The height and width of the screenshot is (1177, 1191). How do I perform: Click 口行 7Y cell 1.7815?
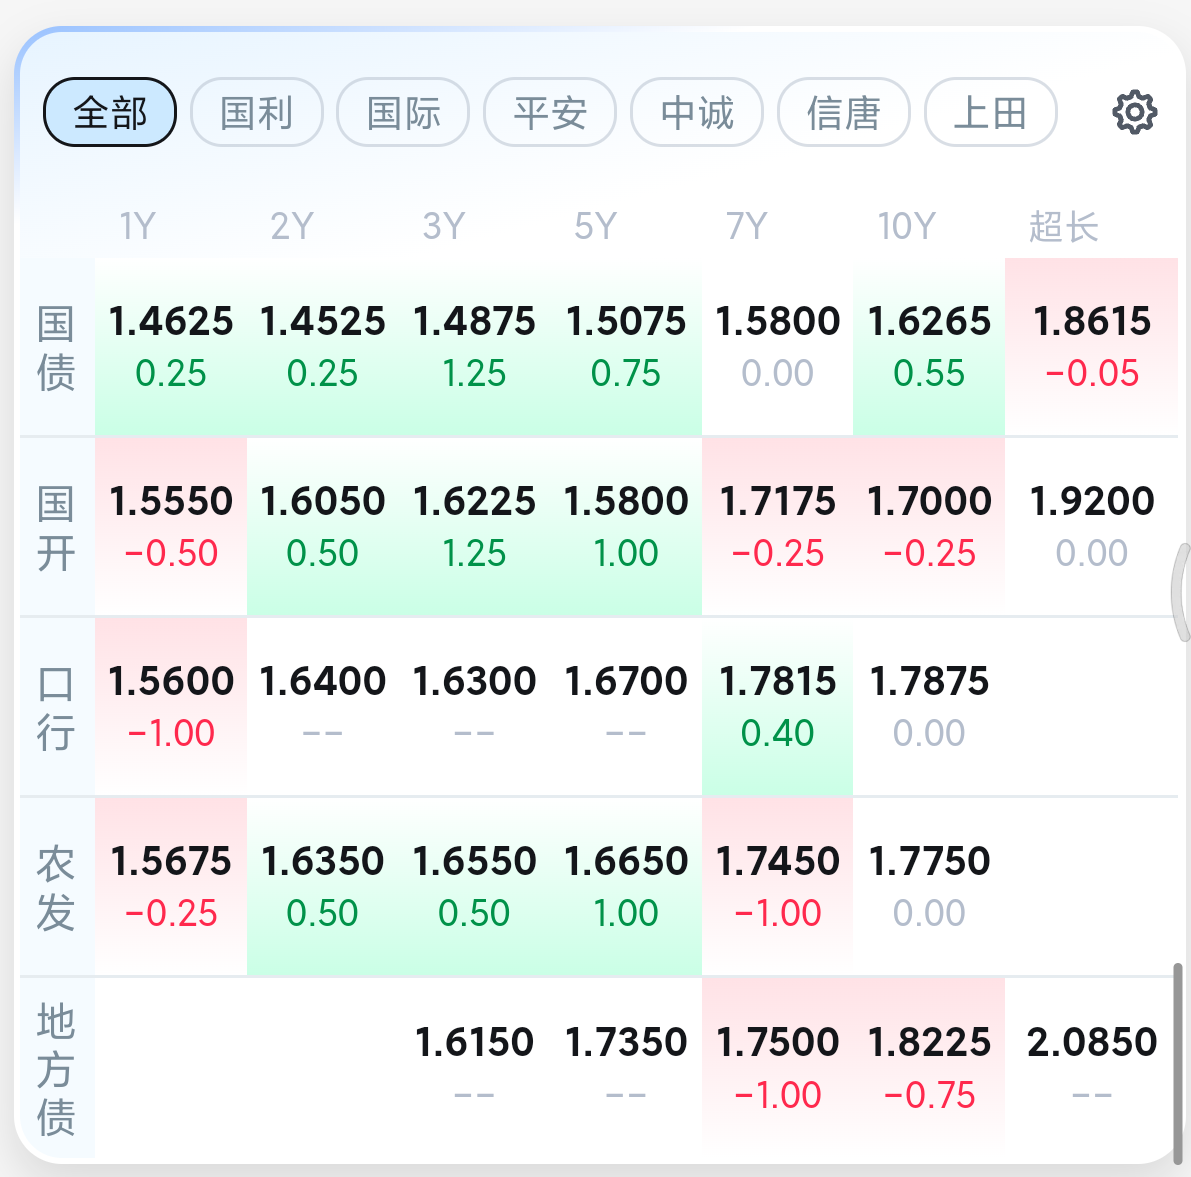pyautogui.click(x=778, y=707)
